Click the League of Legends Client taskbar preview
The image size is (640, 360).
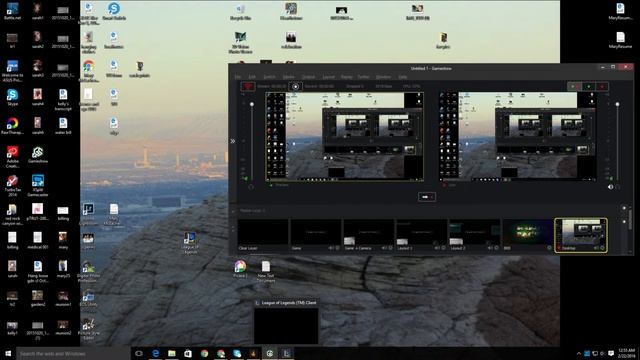pos(286,322)
